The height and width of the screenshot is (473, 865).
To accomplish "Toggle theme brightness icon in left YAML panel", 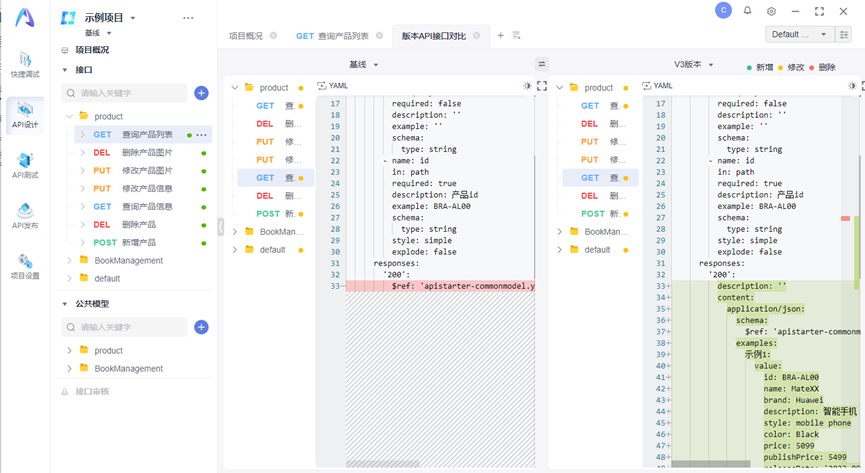I will pos(527,86).
